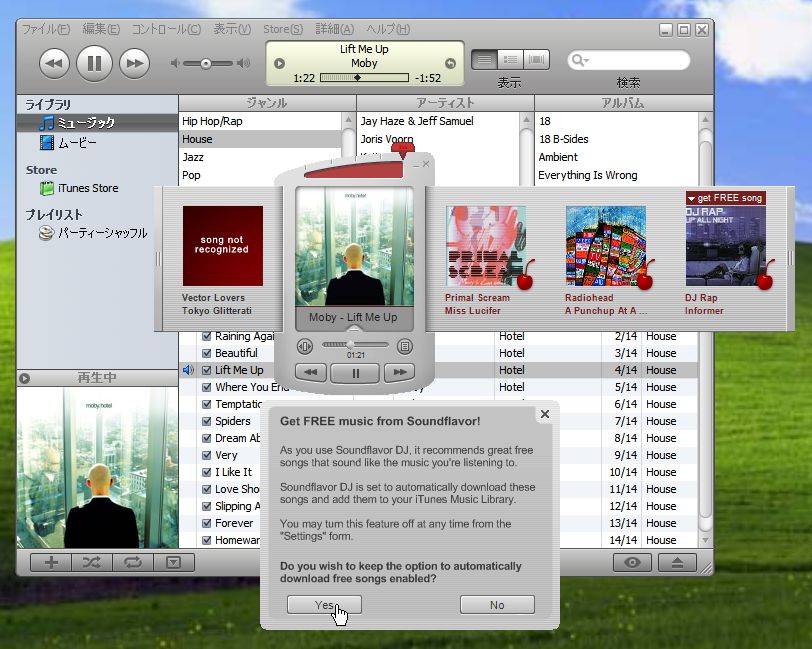Uncheck the Lift Me Up track checkbox
Image resolution: width=812 pixels, height=649 pixels.
tap(207, 370)
